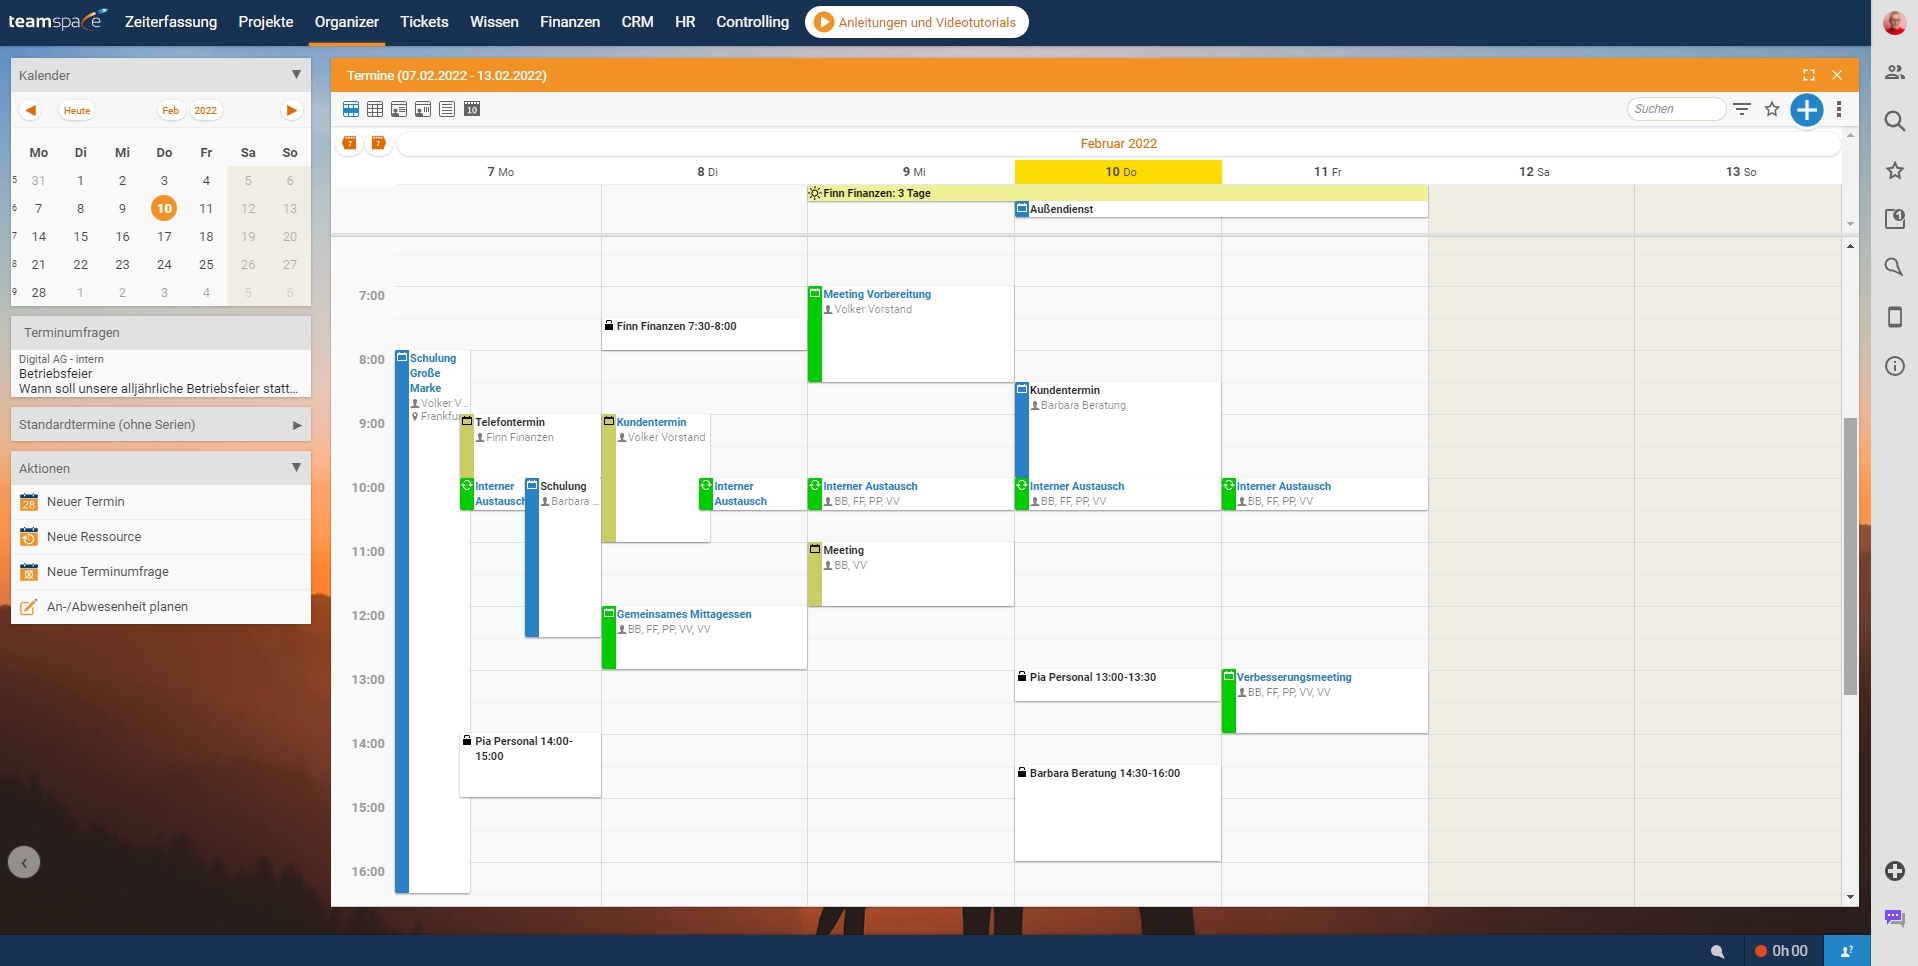
Task: Click the teamspace logo
Action: pyautogui.click(x=57, y=21)
